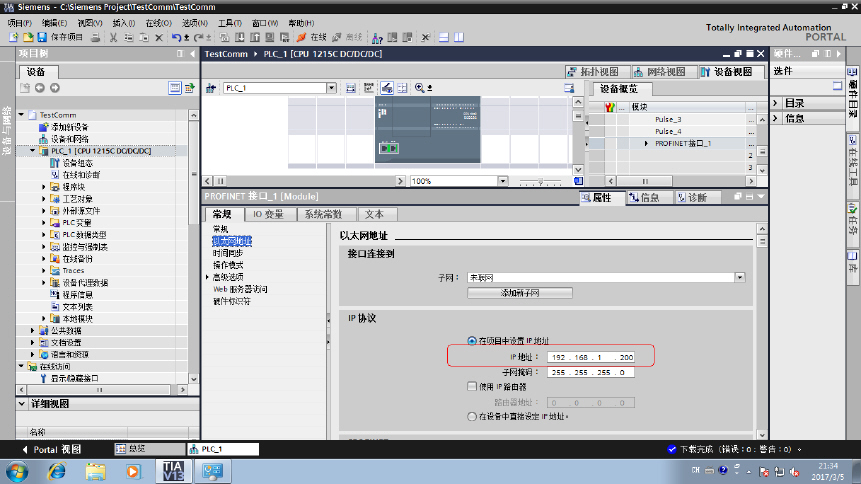Expand PROFINET interface_1 row in device overview
Image resolution: width=861 pixels, height=484 pixels.
click(646, 143)
